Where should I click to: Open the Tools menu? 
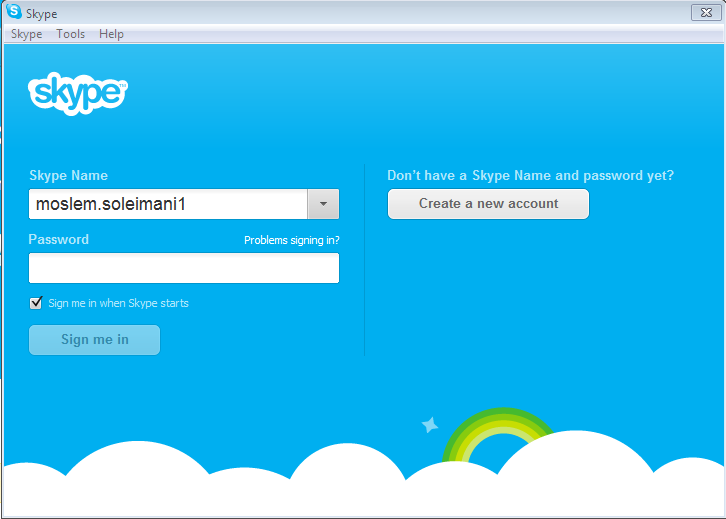[70, 34]
